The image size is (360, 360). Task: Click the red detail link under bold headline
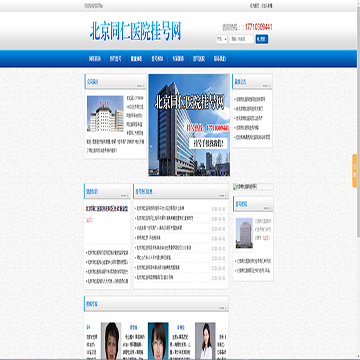click(89, 220)
